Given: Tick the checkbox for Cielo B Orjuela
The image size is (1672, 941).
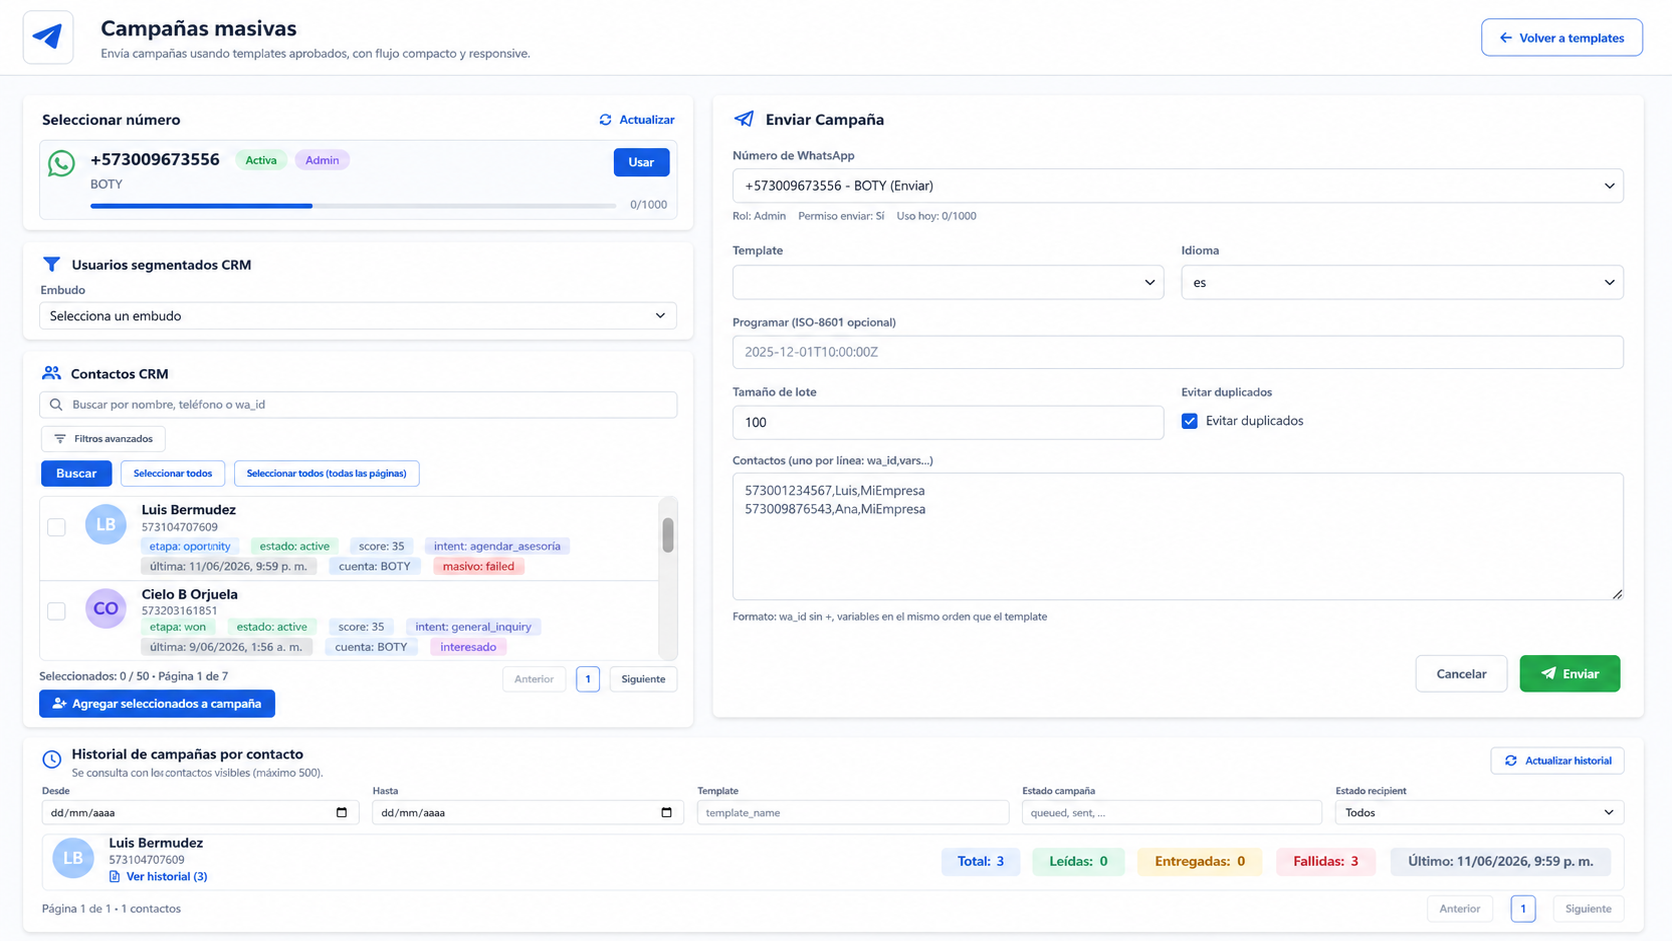Looking at the screenshot, I should 57,611.
